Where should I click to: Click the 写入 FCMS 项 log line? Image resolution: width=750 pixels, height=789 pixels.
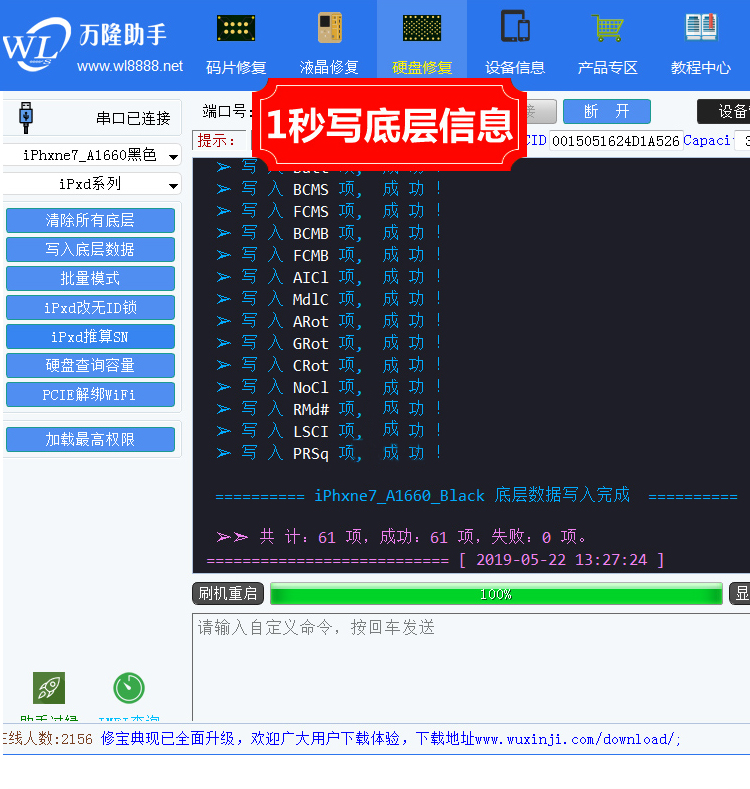click(329, 211)
